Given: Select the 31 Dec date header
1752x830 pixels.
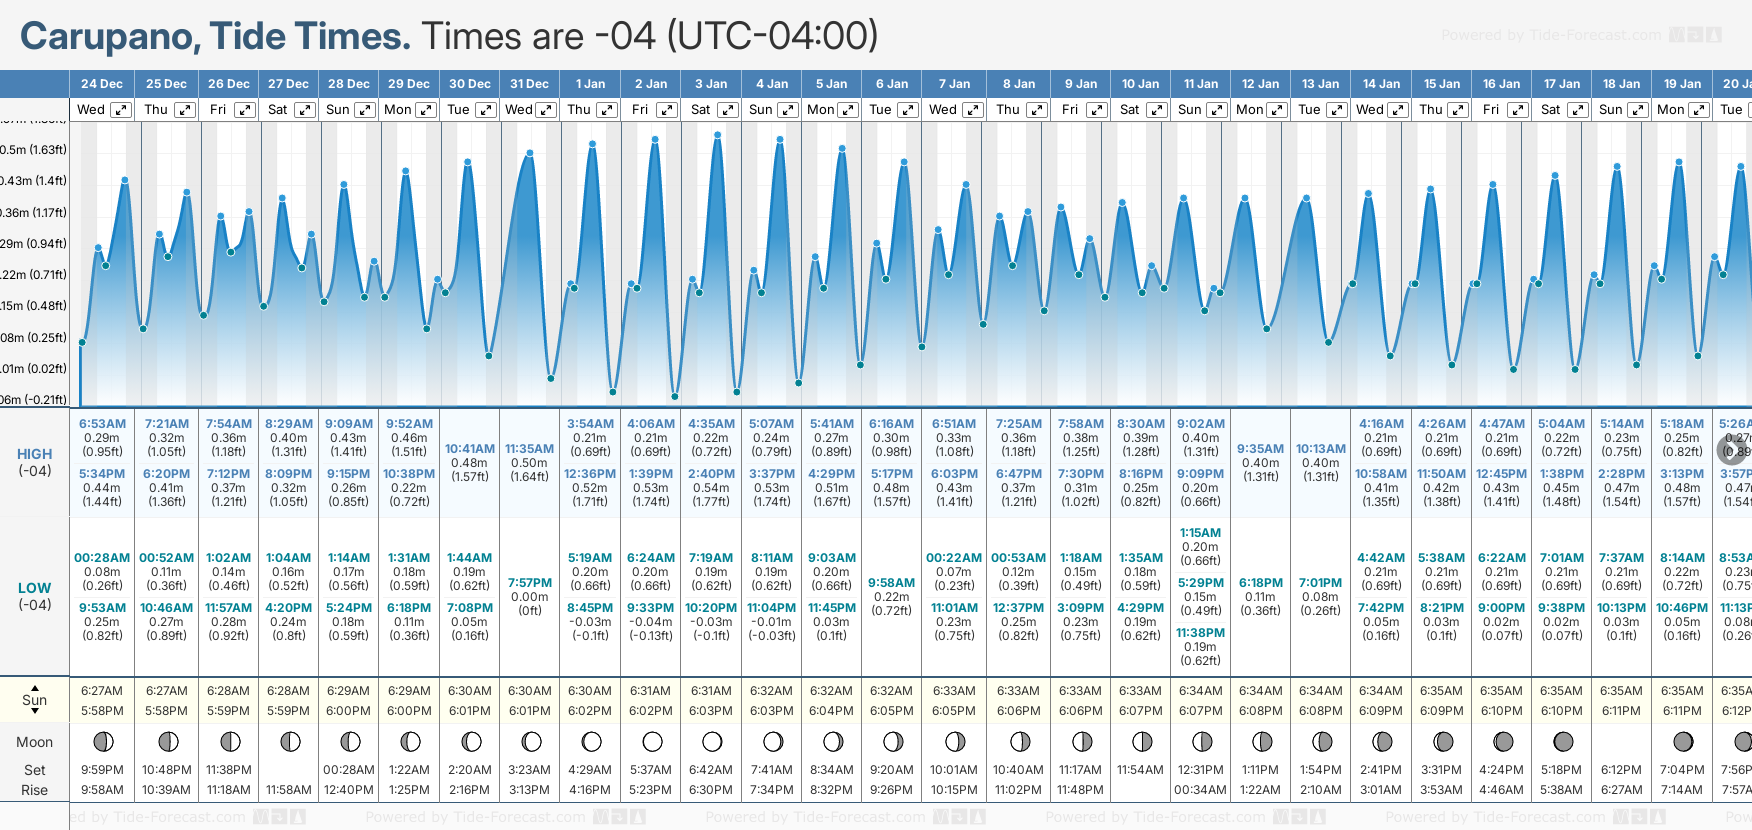Looking at the screenshot, I should [x=529, y=84].
